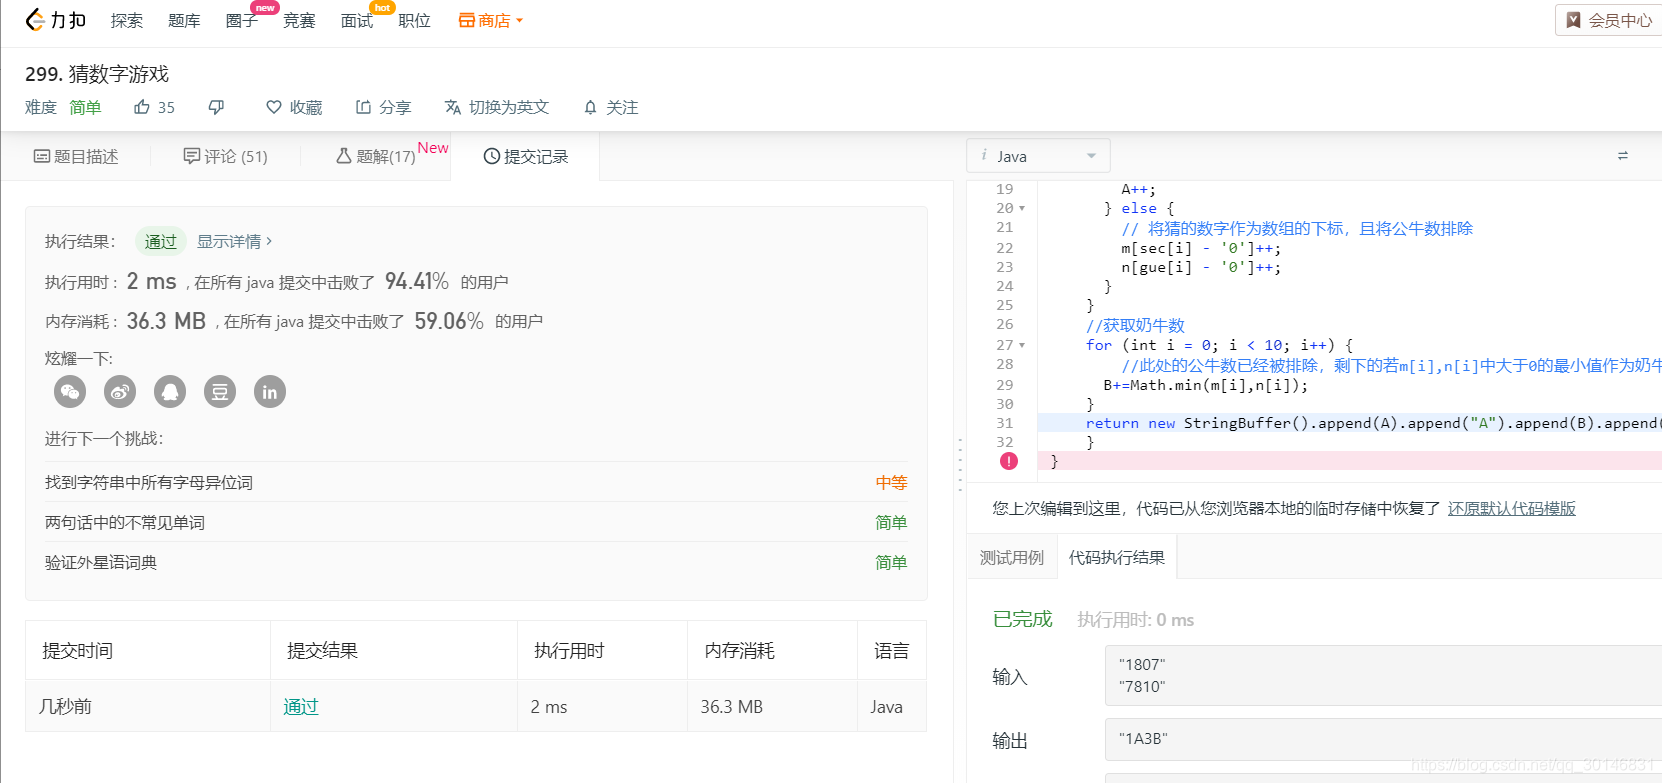
Task: Open the 探索 menu
Action: [x=126, y=21]
